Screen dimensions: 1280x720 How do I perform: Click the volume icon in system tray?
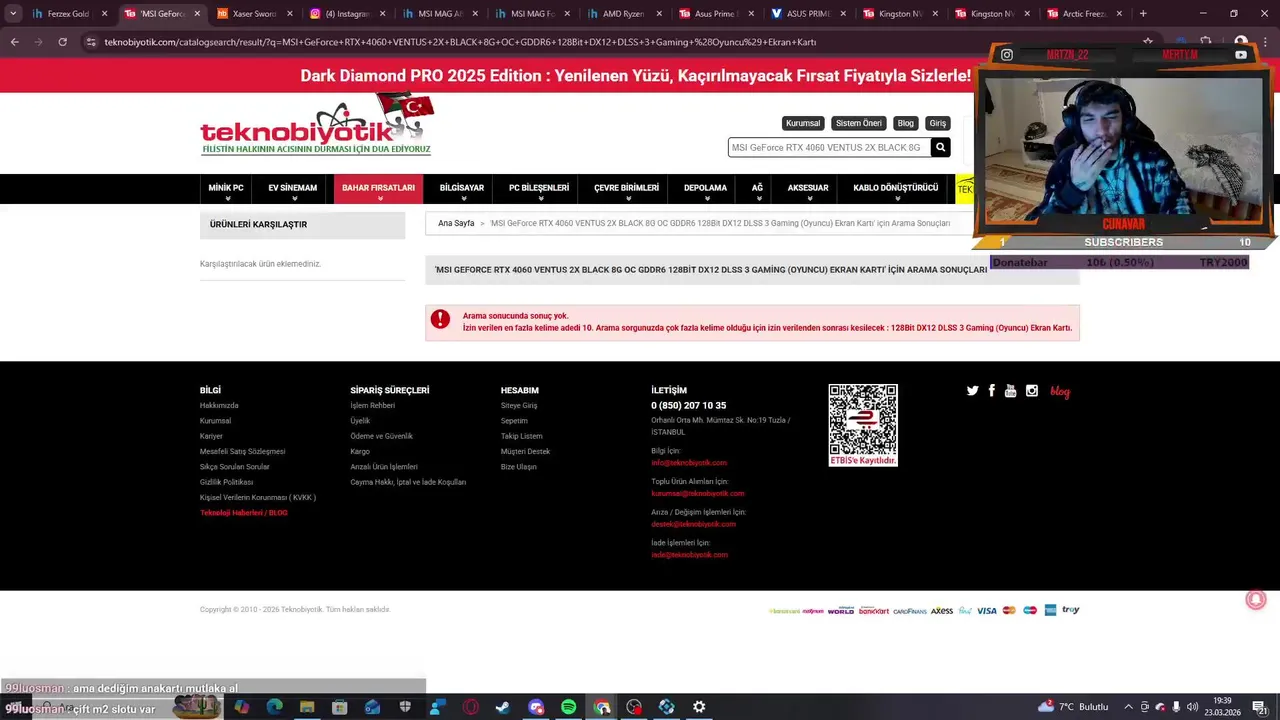pos(1192,707)
